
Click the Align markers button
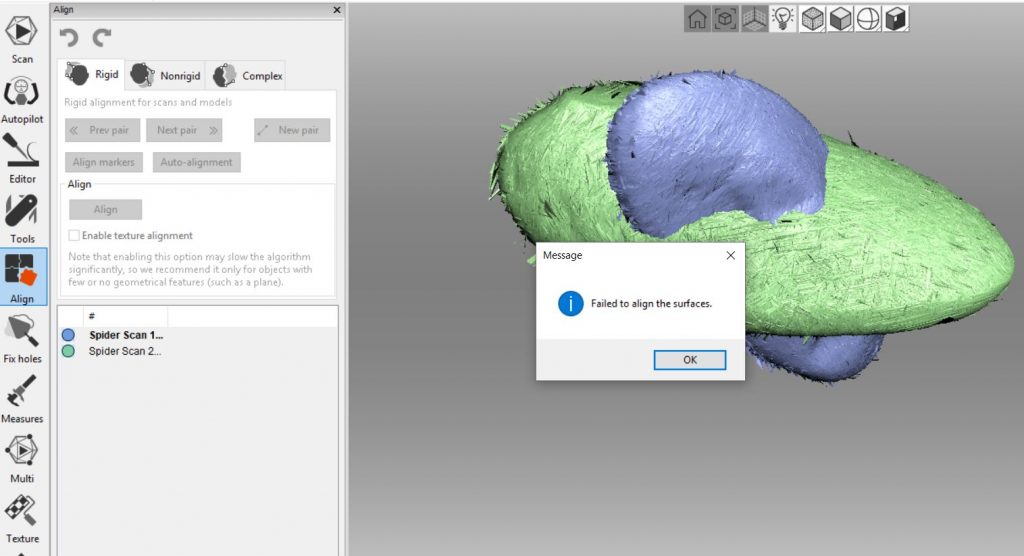tap(104, 162)
